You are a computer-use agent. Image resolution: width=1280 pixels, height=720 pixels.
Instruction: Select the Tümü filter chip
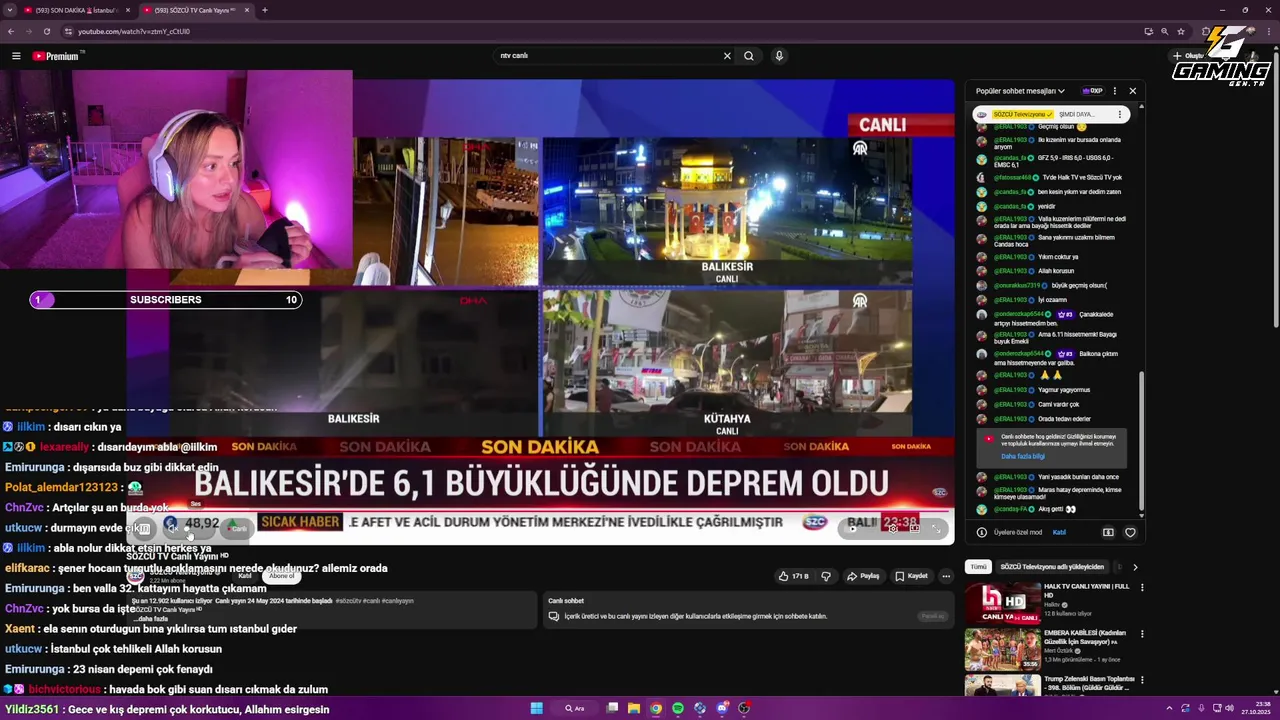[978, 567]
